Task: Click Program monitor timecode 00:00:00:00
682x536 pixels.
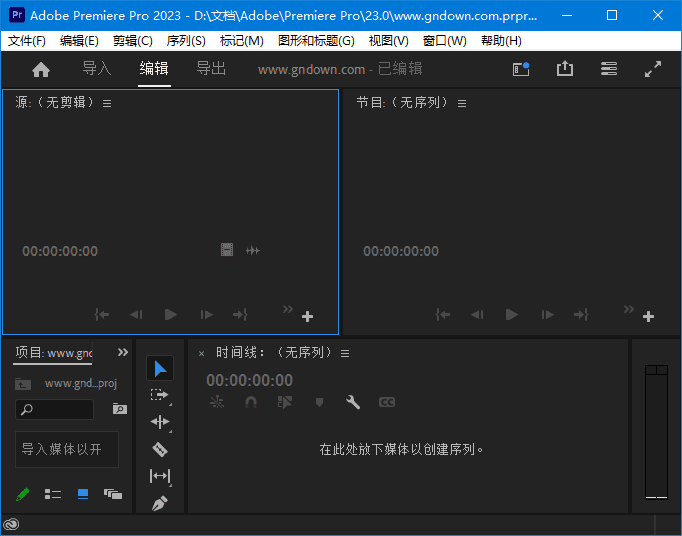Action: click(x=401, y=251)
